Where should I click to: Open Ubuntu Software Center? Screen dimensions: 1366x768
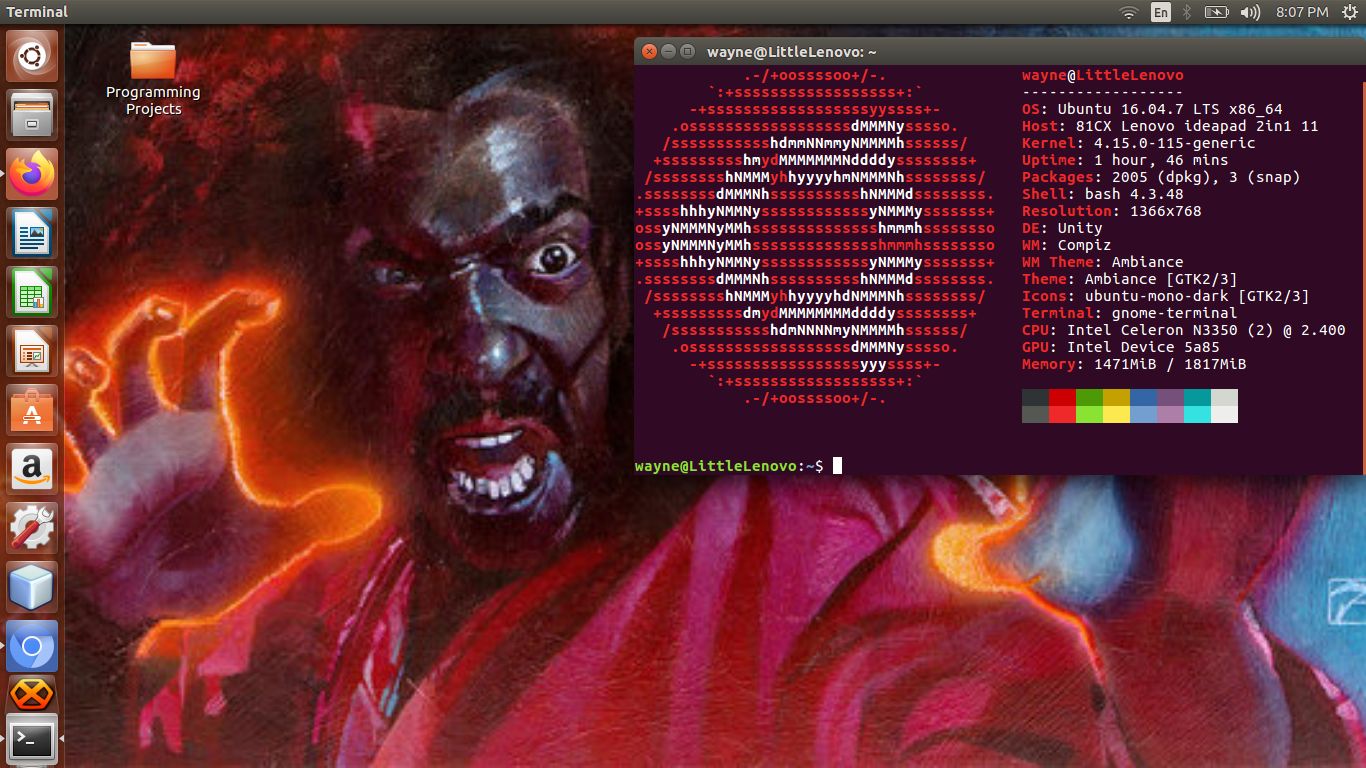coord(31,410)
